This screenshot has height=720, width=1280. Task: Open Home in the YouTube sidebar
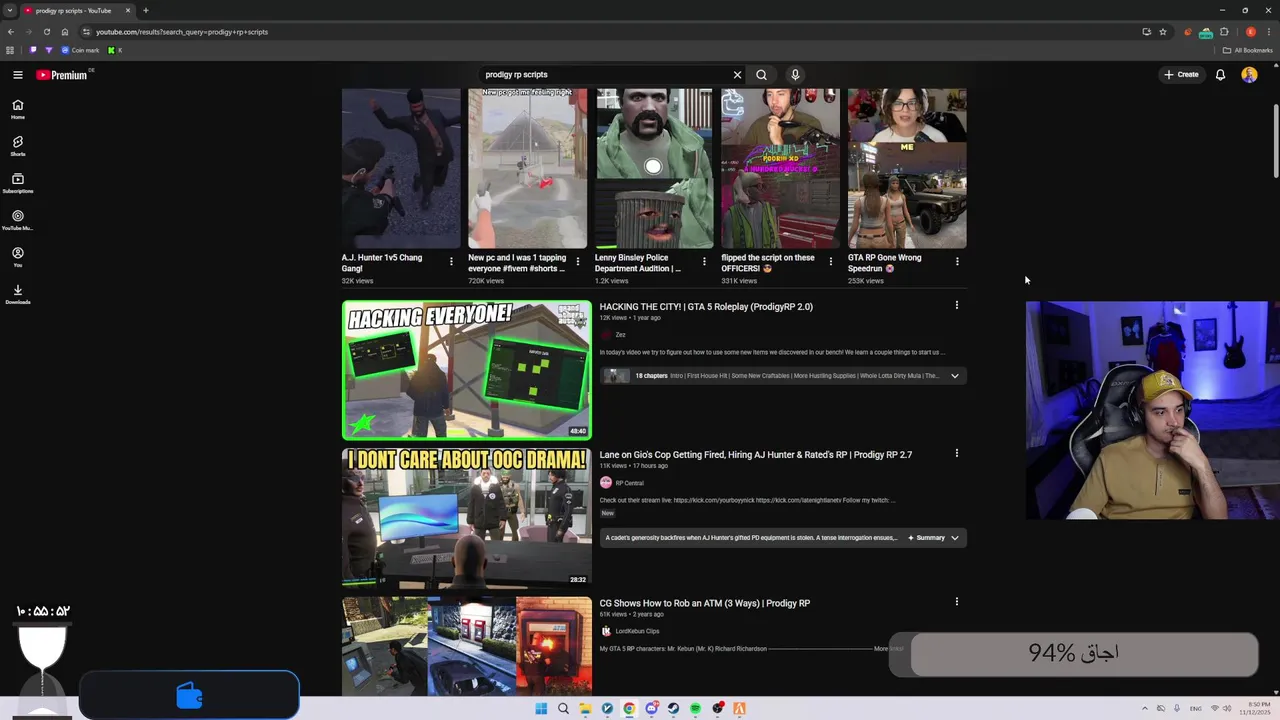coord(18,109)
